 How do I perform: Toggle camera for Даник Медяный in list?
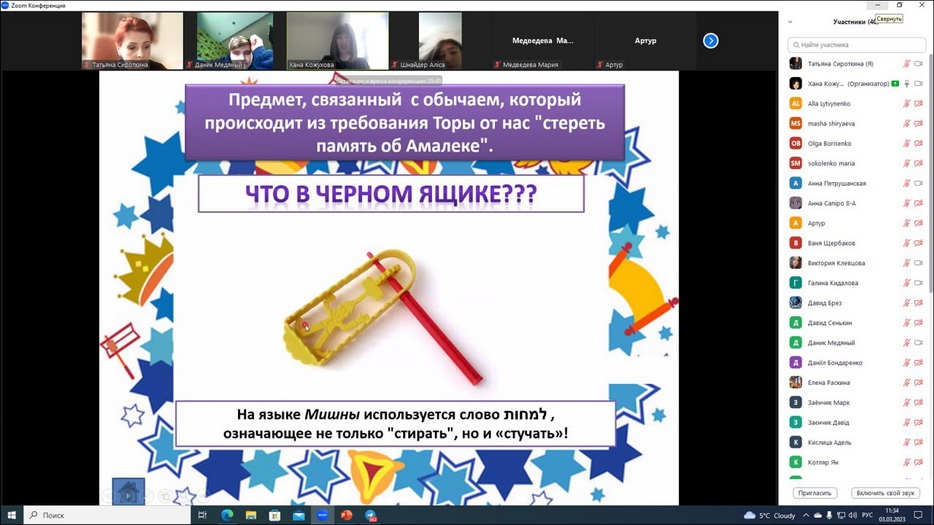pos(918,343)
